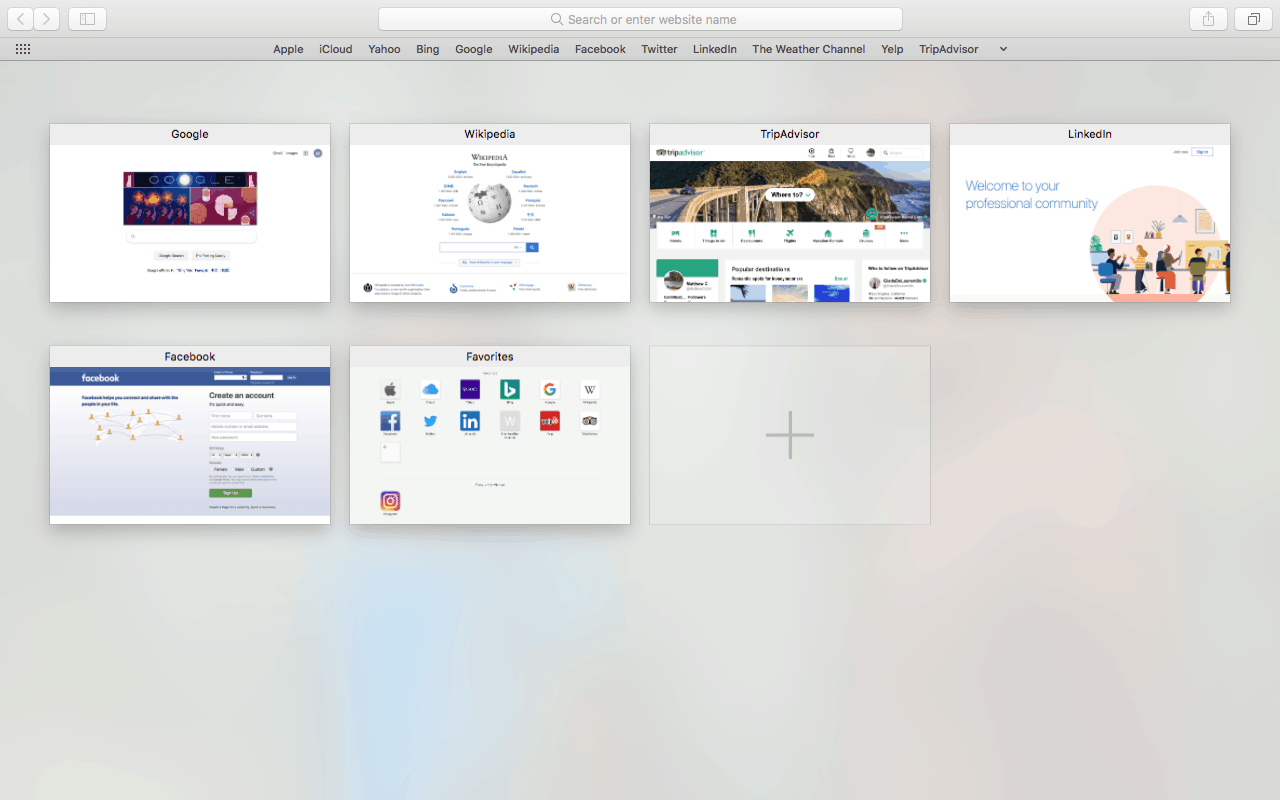Click the Bing icon inside the Favorites thumbnail
This screenshot has height=800, width=1280.
pos(510,389)
